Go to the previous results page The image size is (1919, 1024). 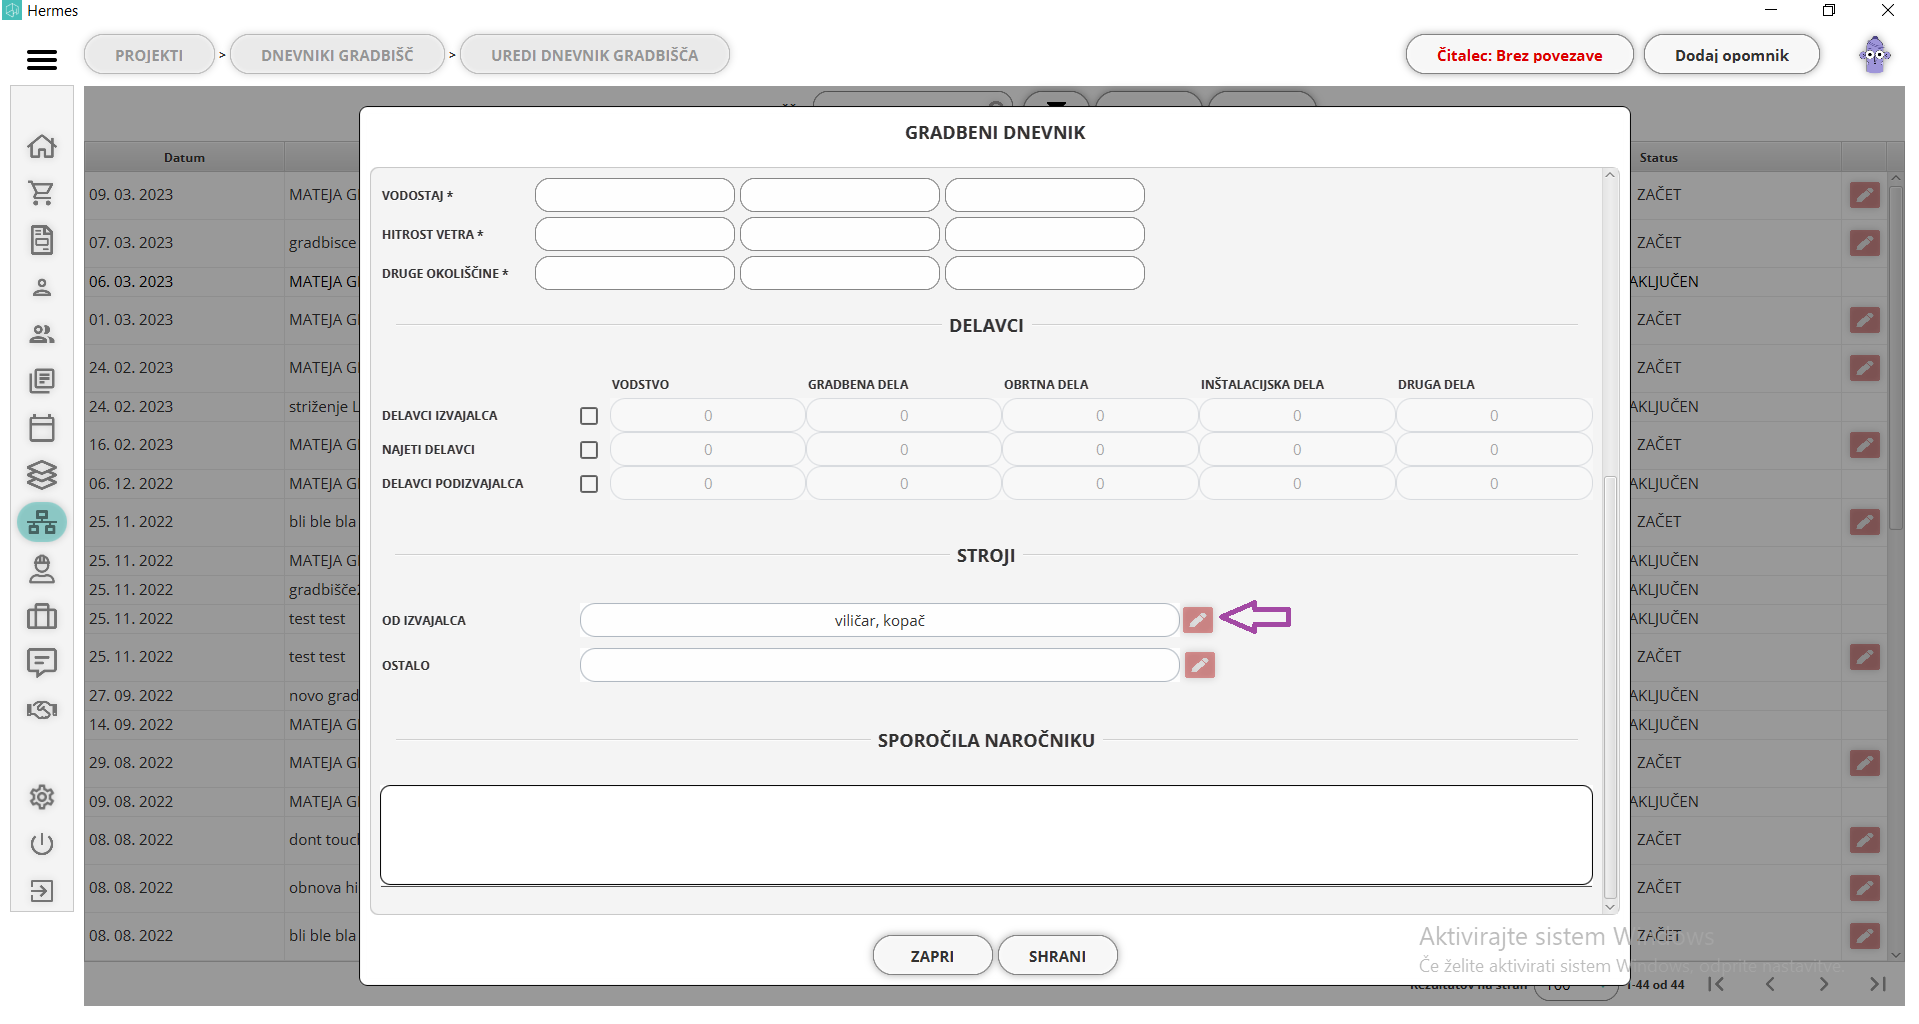coord(1770,984)
